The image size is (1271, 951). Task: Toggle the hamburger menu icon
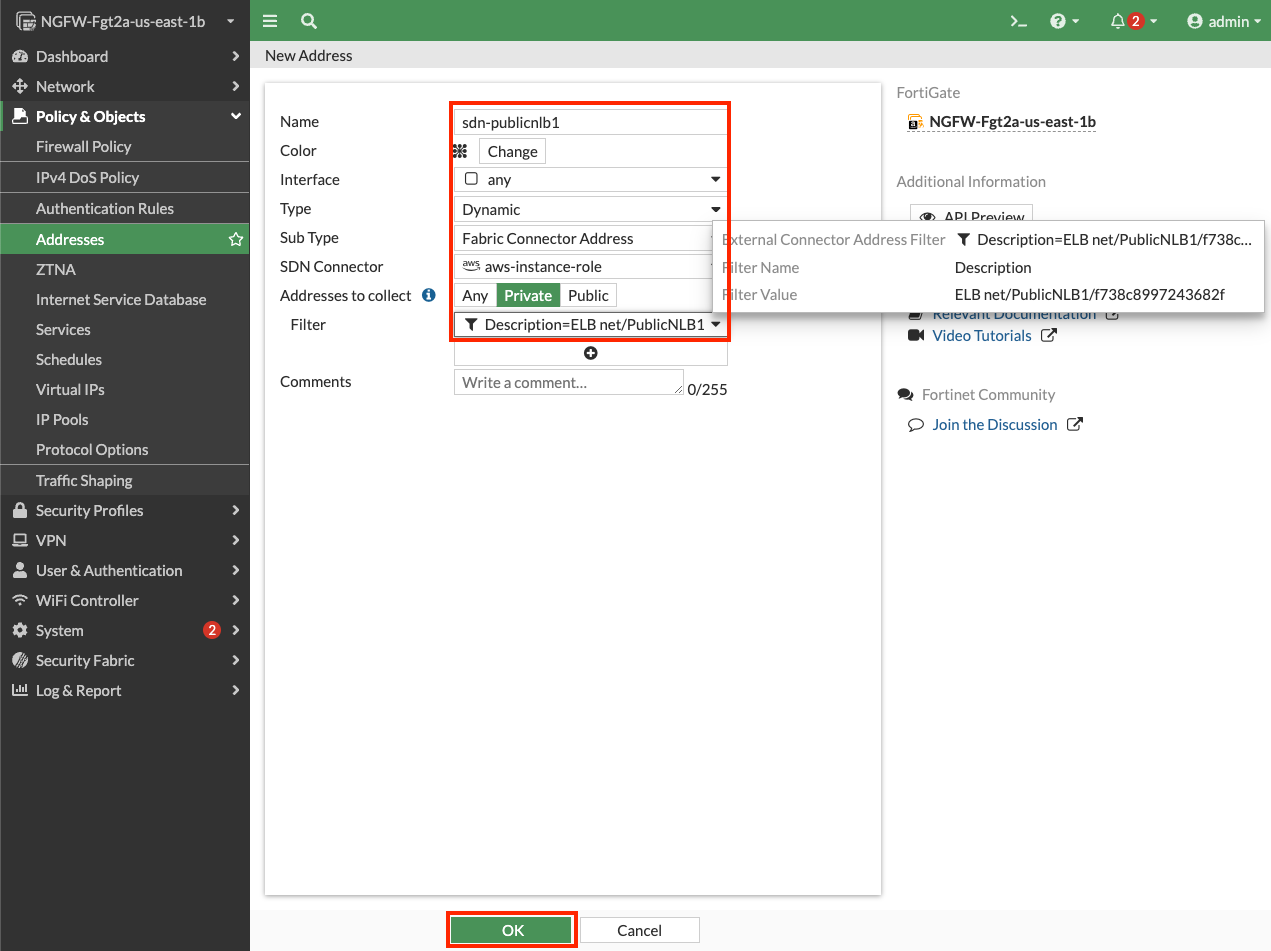[x=270, y=21]
